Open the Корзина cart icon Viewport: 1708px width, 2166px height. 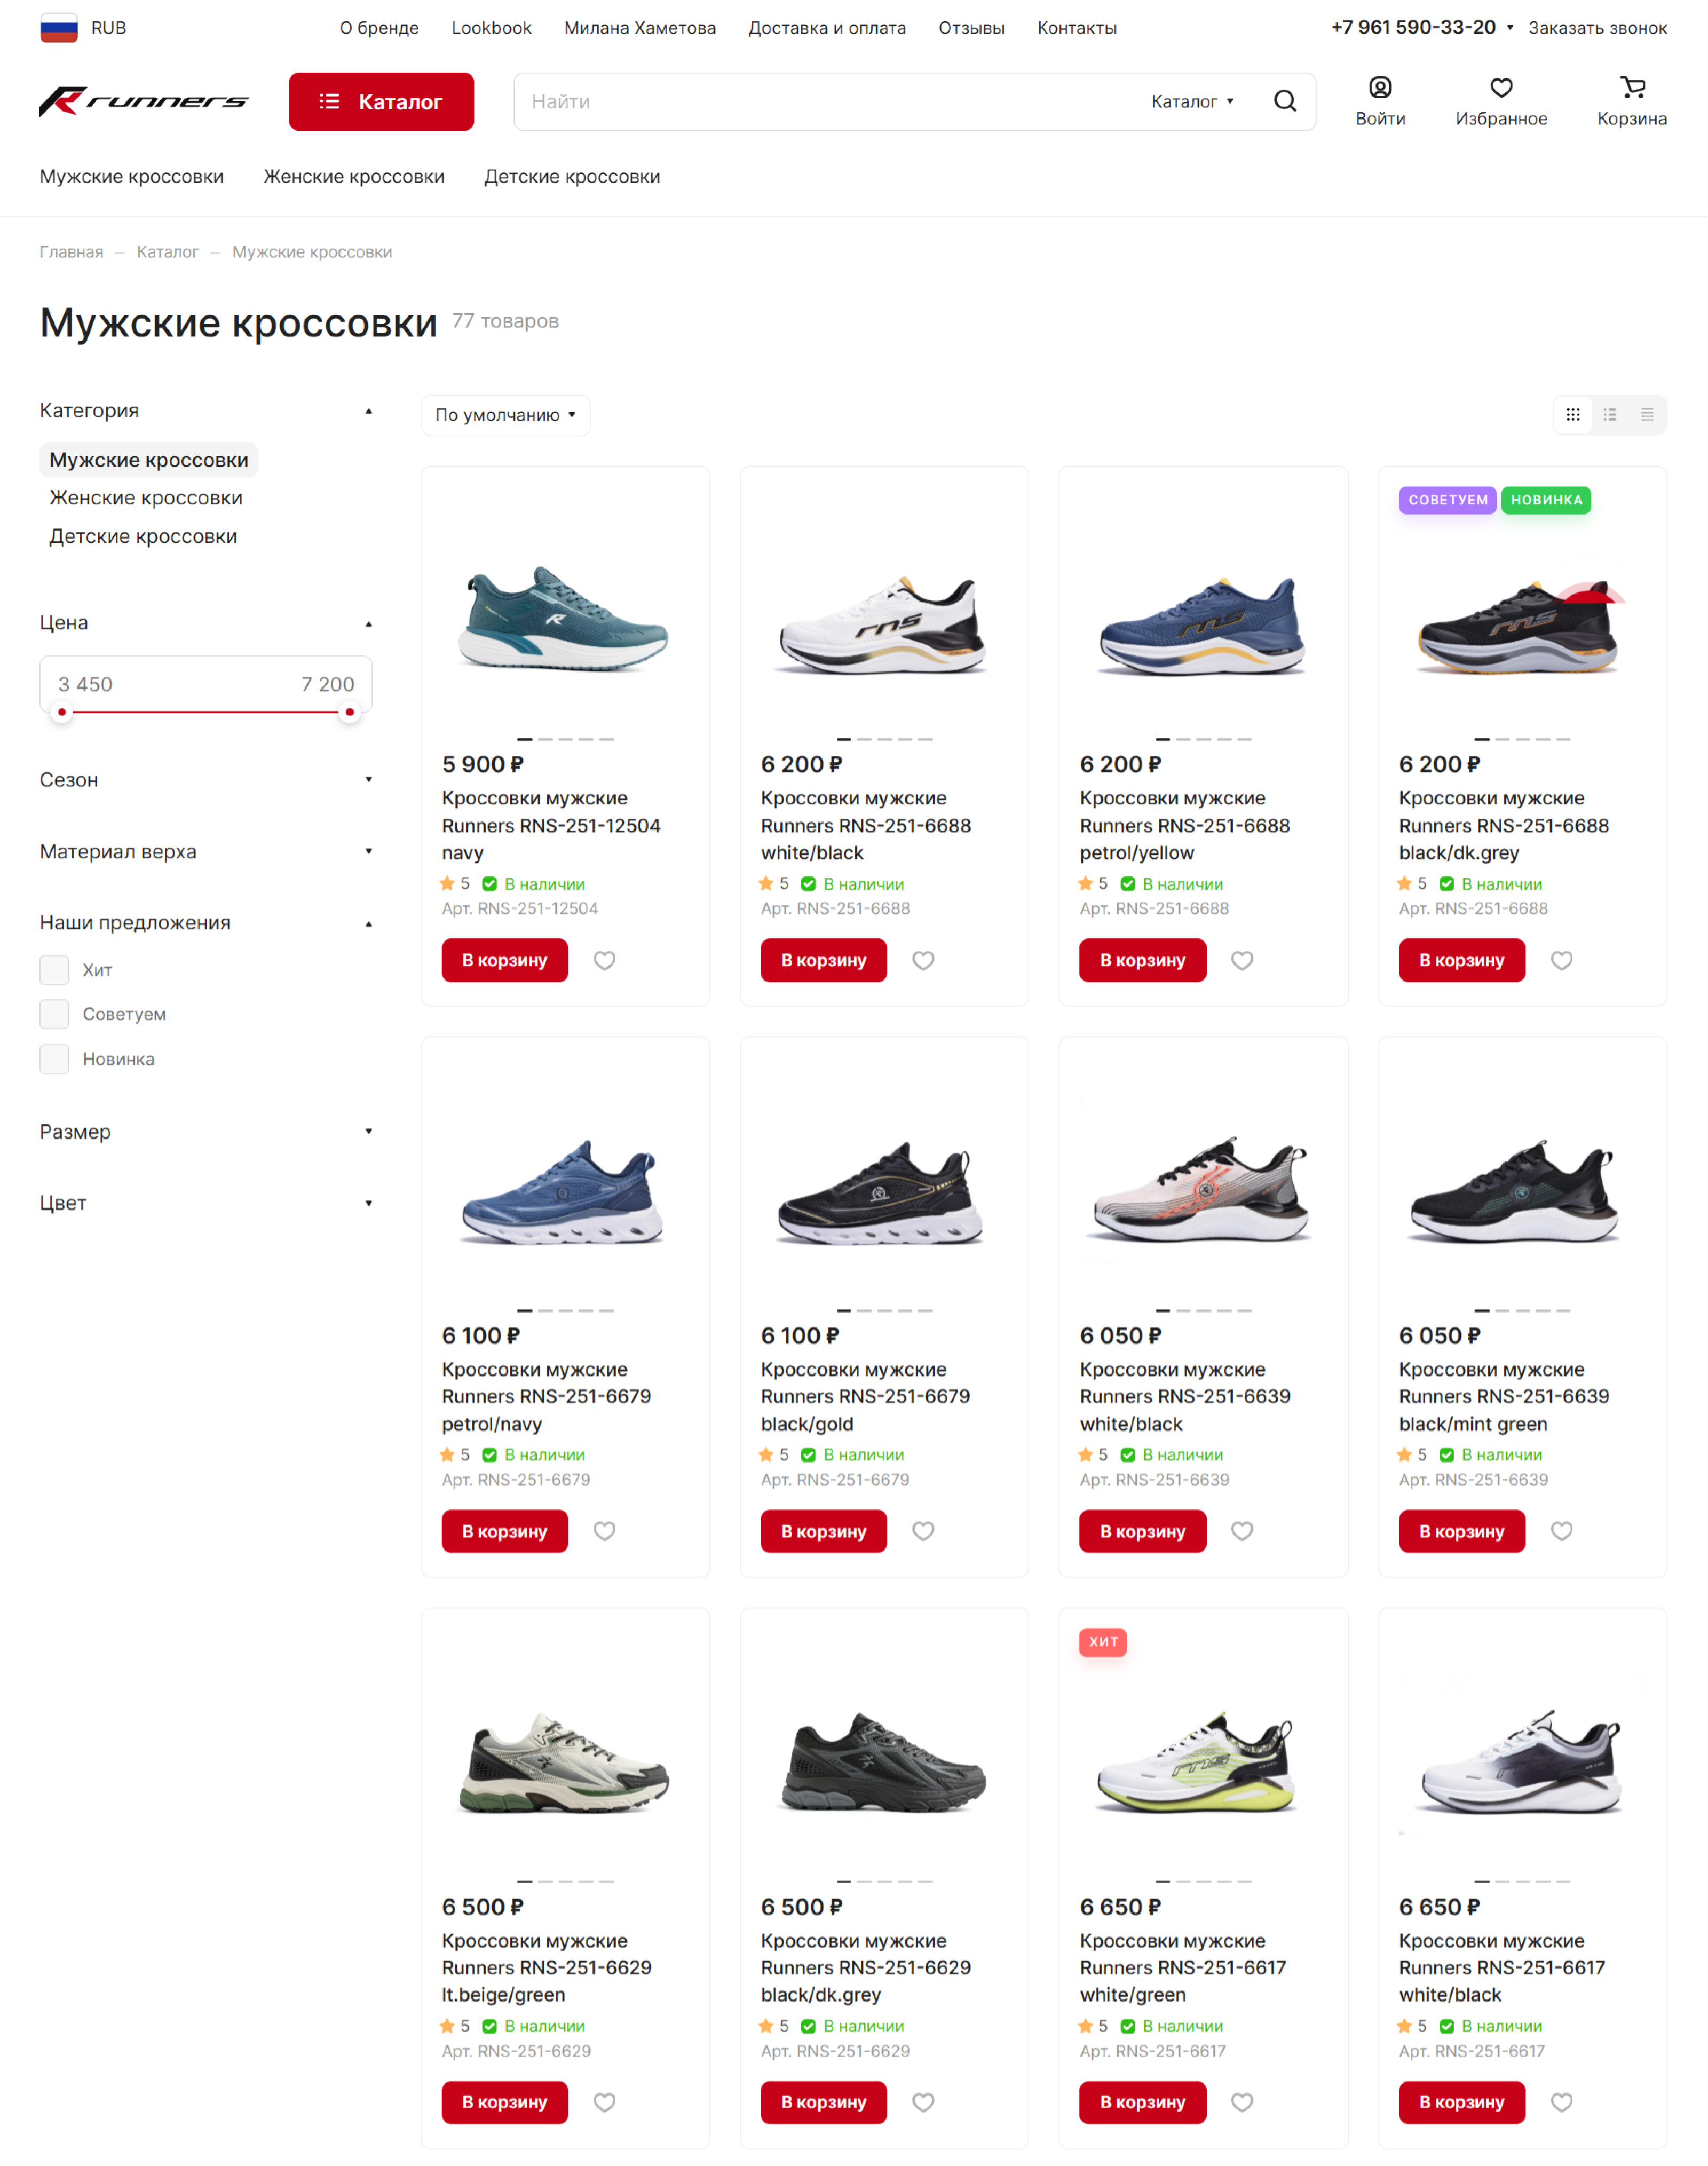[1632, 88]
